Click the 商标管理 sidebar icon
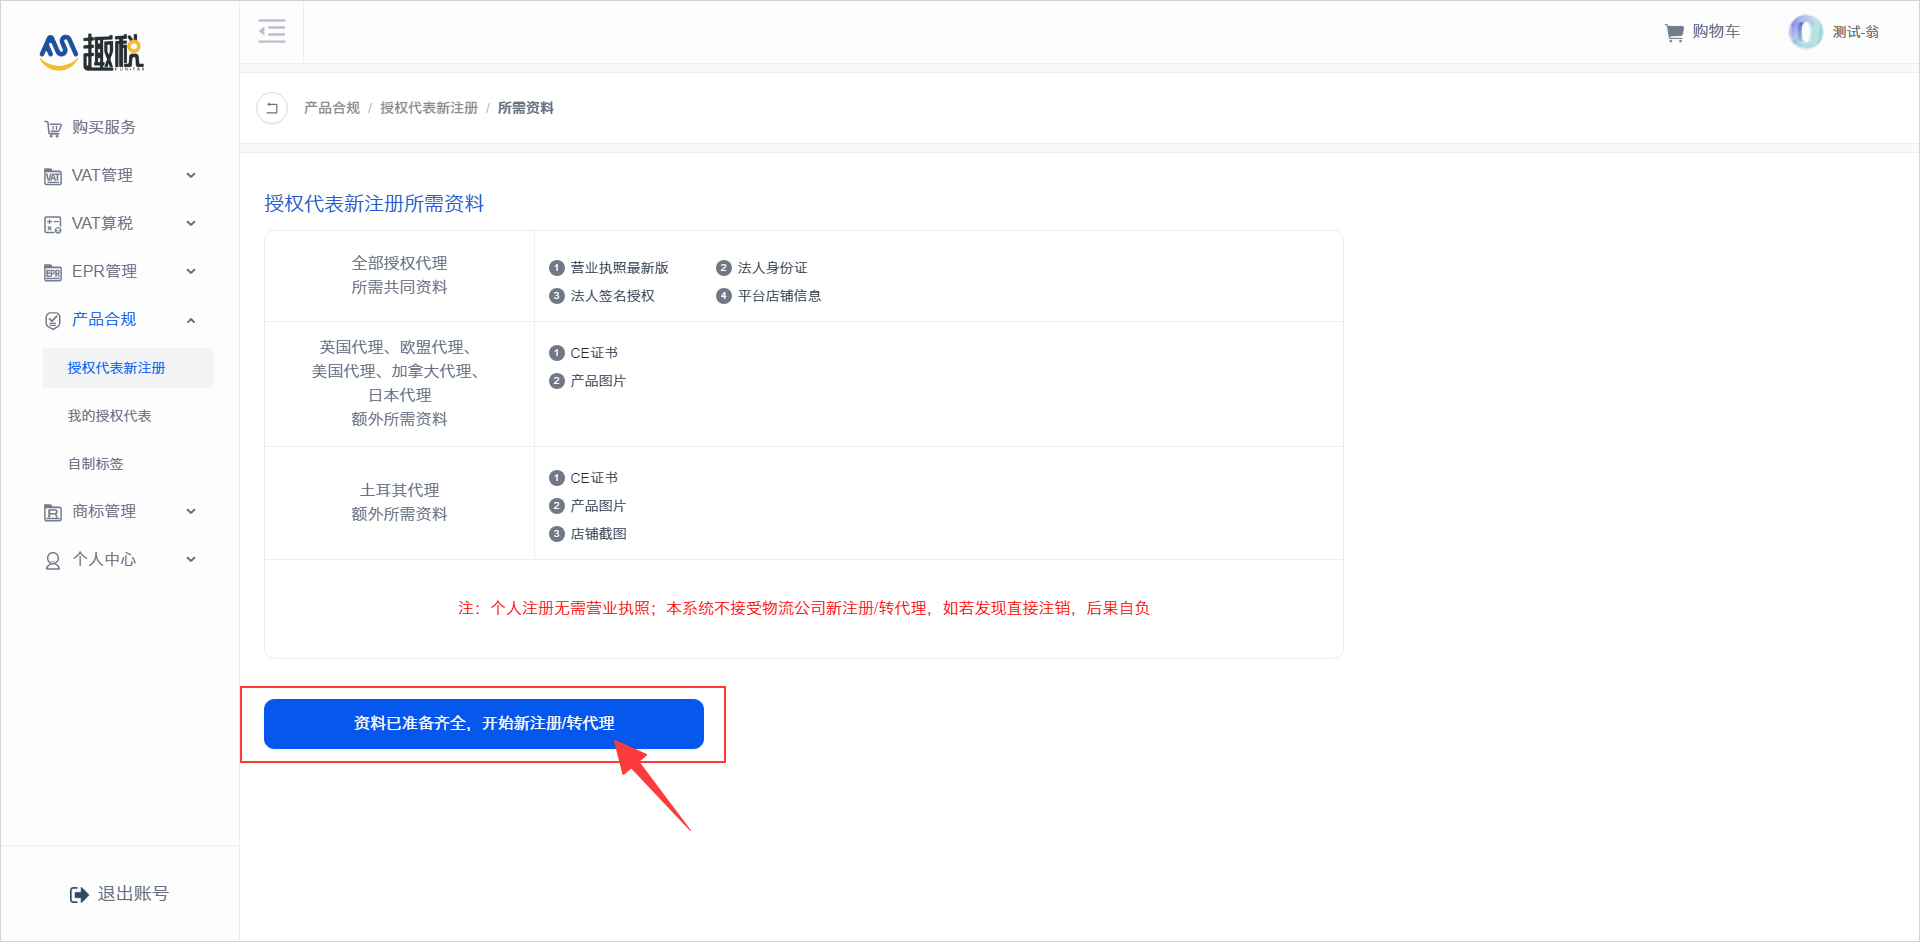Screen dimensions: 1920x942 pos(53,513)
